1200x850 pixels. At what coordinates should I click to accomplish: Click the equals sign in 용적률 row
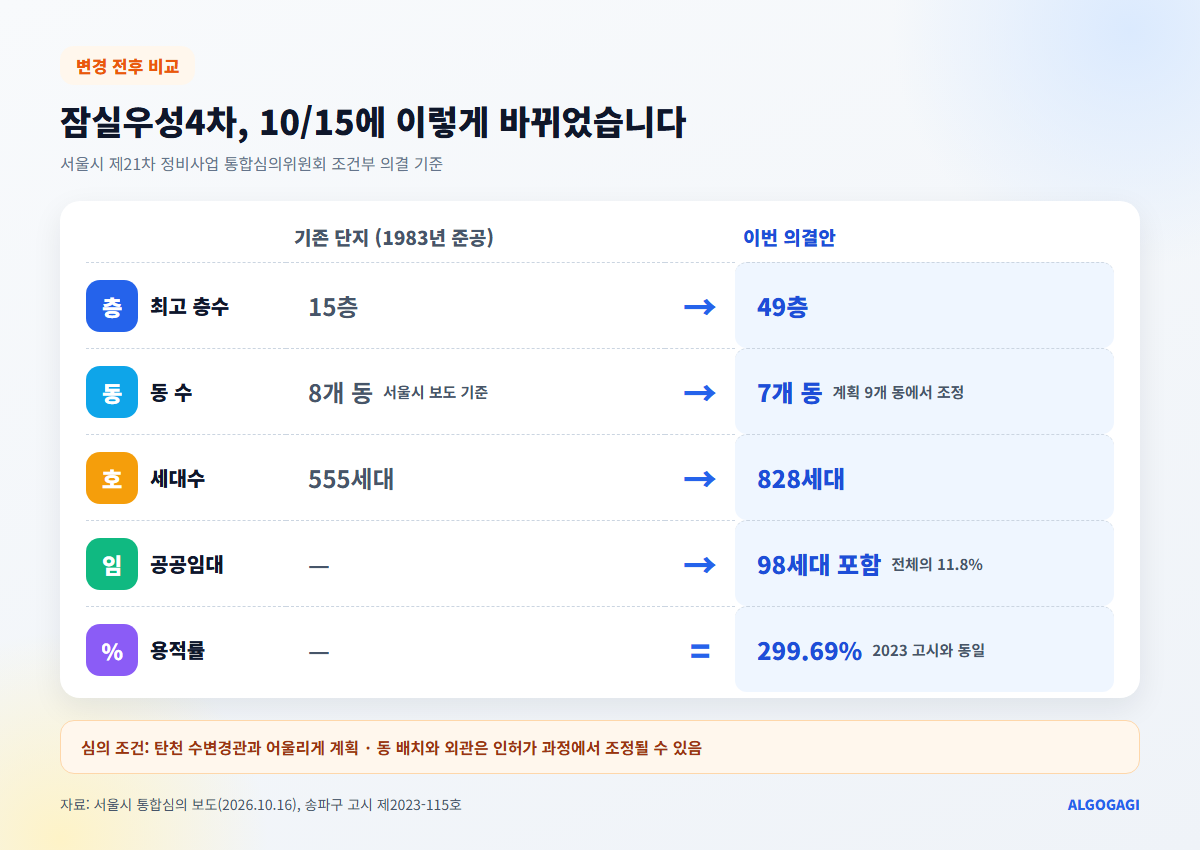point(700,651)
